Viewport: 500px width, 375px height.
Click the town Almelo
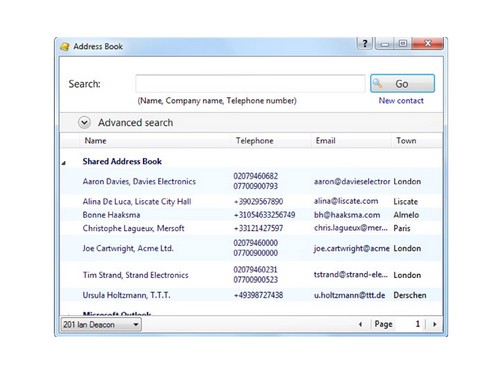click(406, 215)
